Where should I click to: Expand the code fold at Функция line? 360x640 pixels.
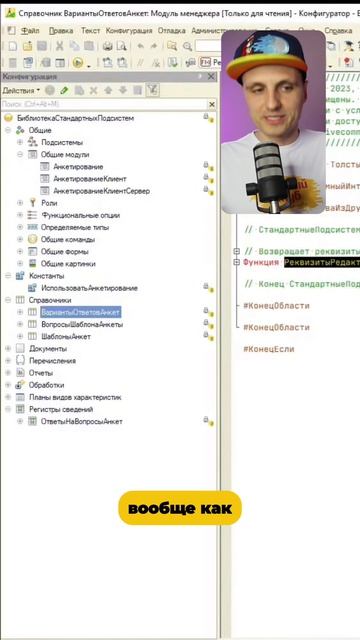coord(236,262)
